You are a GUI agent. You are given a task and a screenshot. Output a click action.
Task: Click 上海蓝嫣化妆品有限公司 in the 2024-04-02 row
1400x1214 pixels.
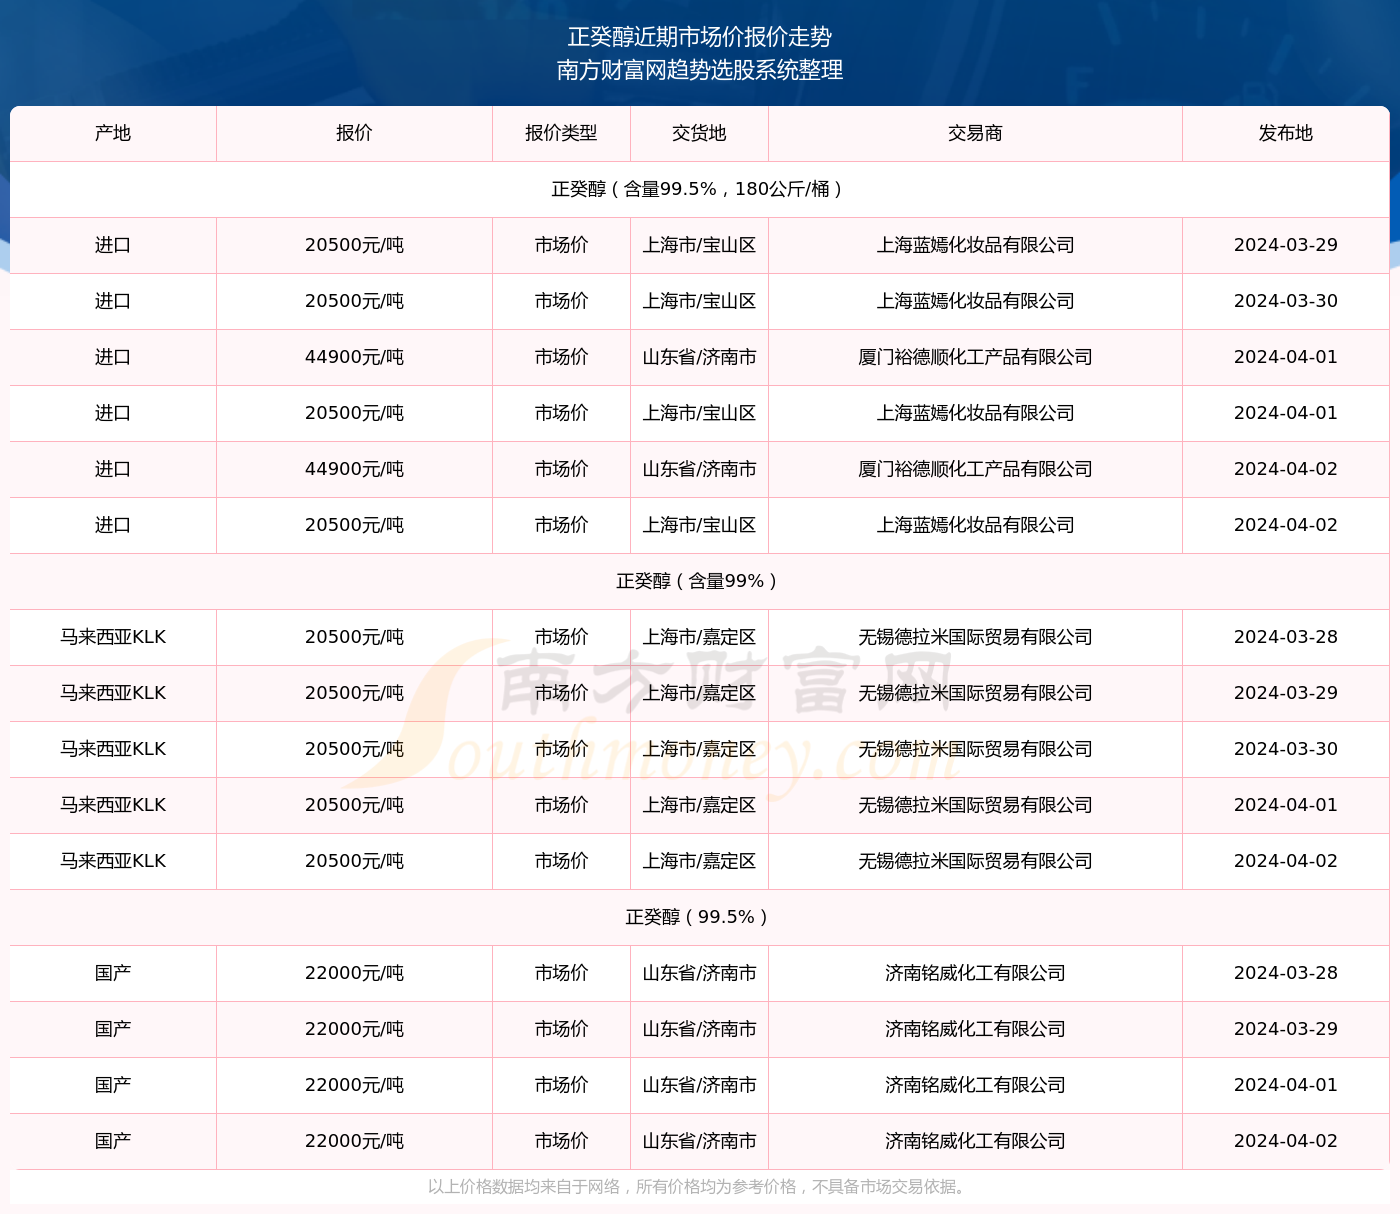pos(975,525)
